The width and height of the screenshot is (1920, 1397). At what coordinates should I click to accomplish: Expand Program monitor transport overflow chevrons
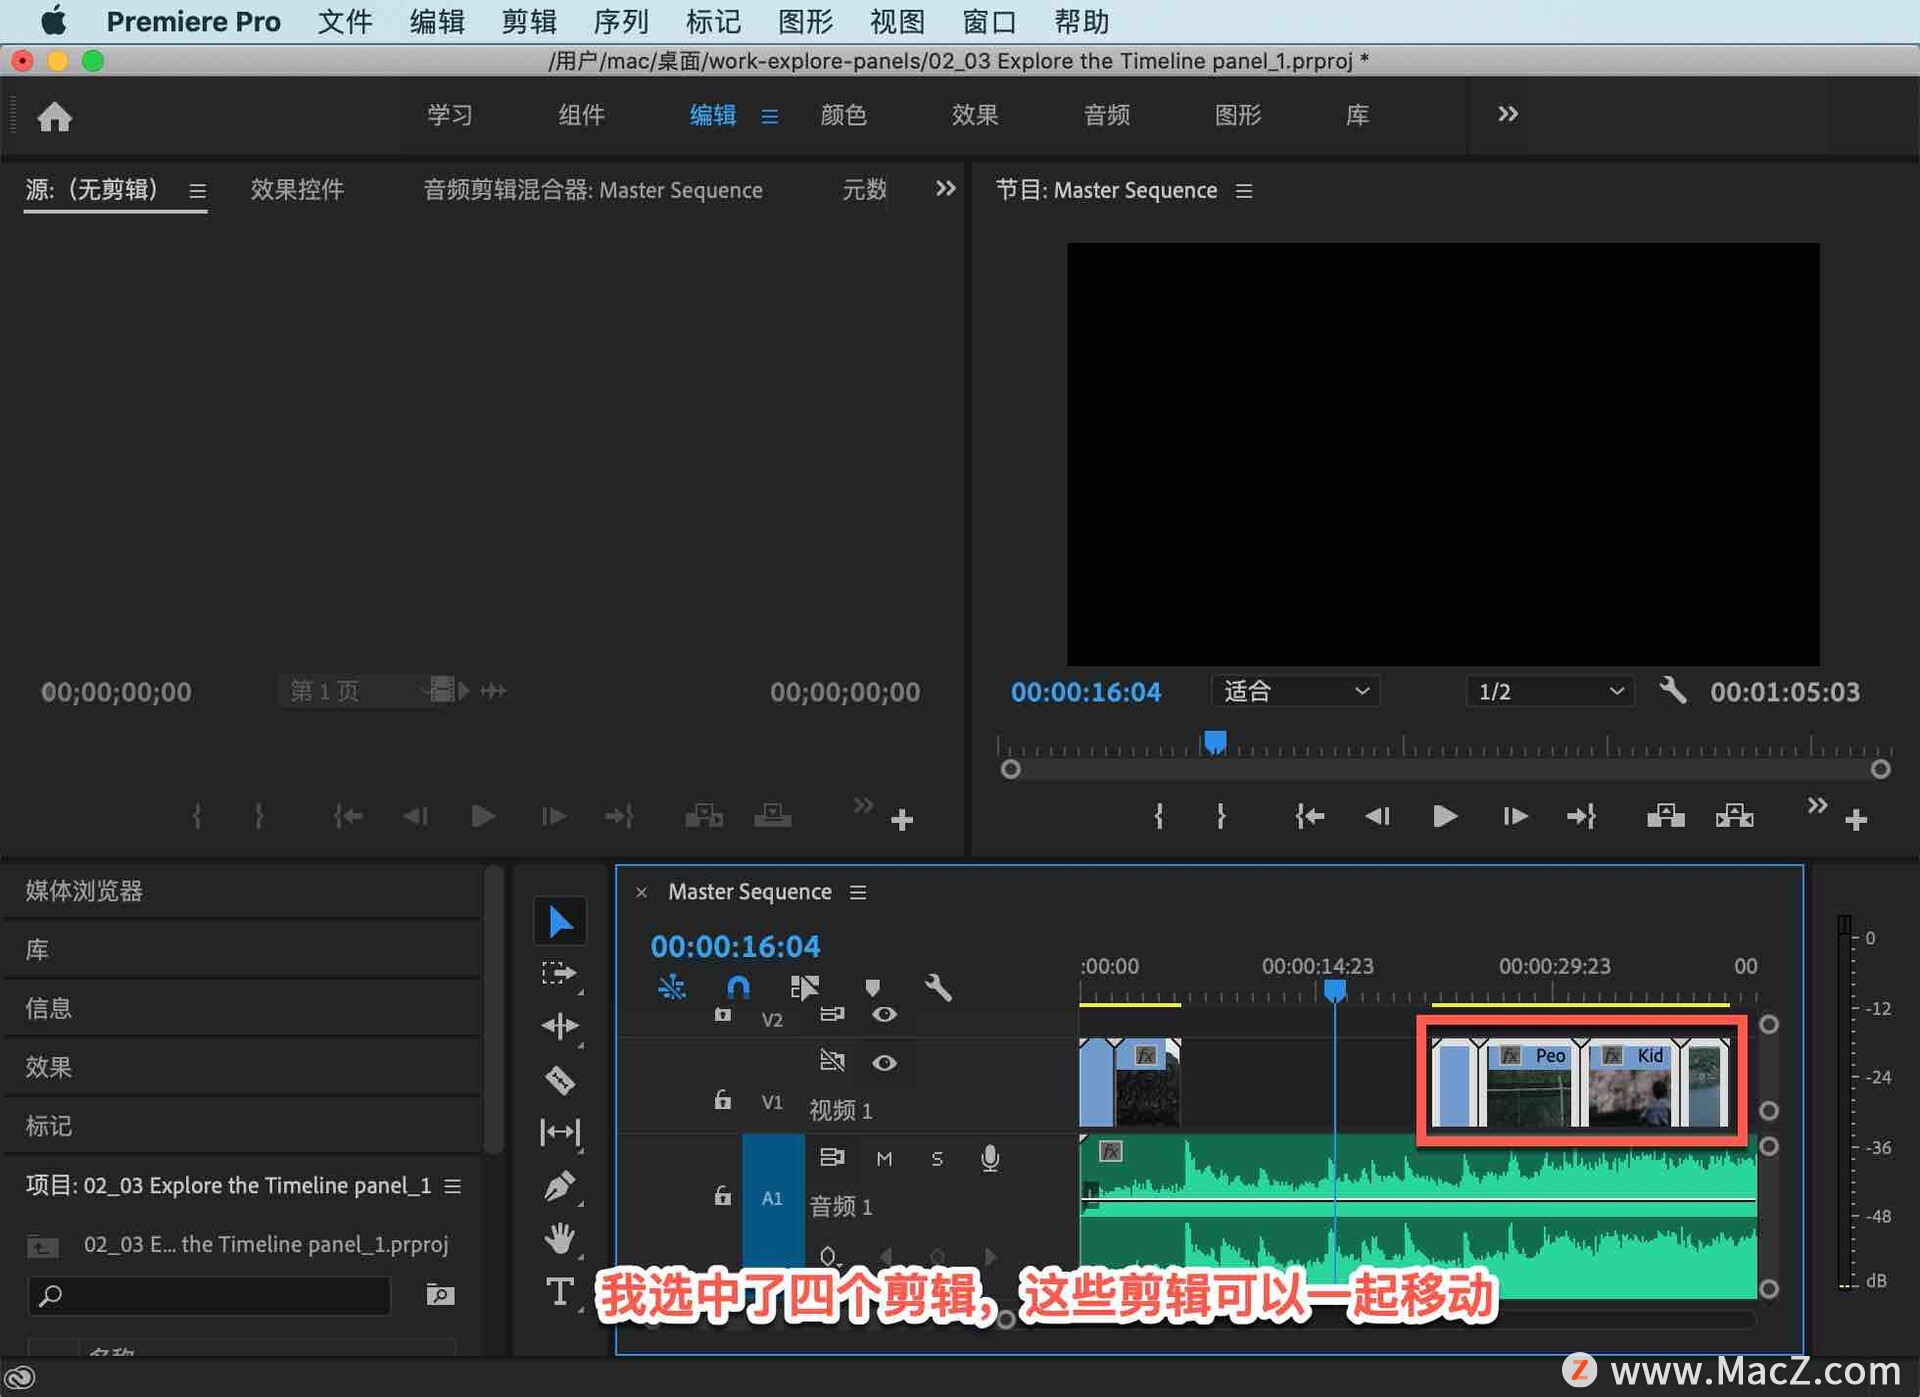tap(1817, 805)
